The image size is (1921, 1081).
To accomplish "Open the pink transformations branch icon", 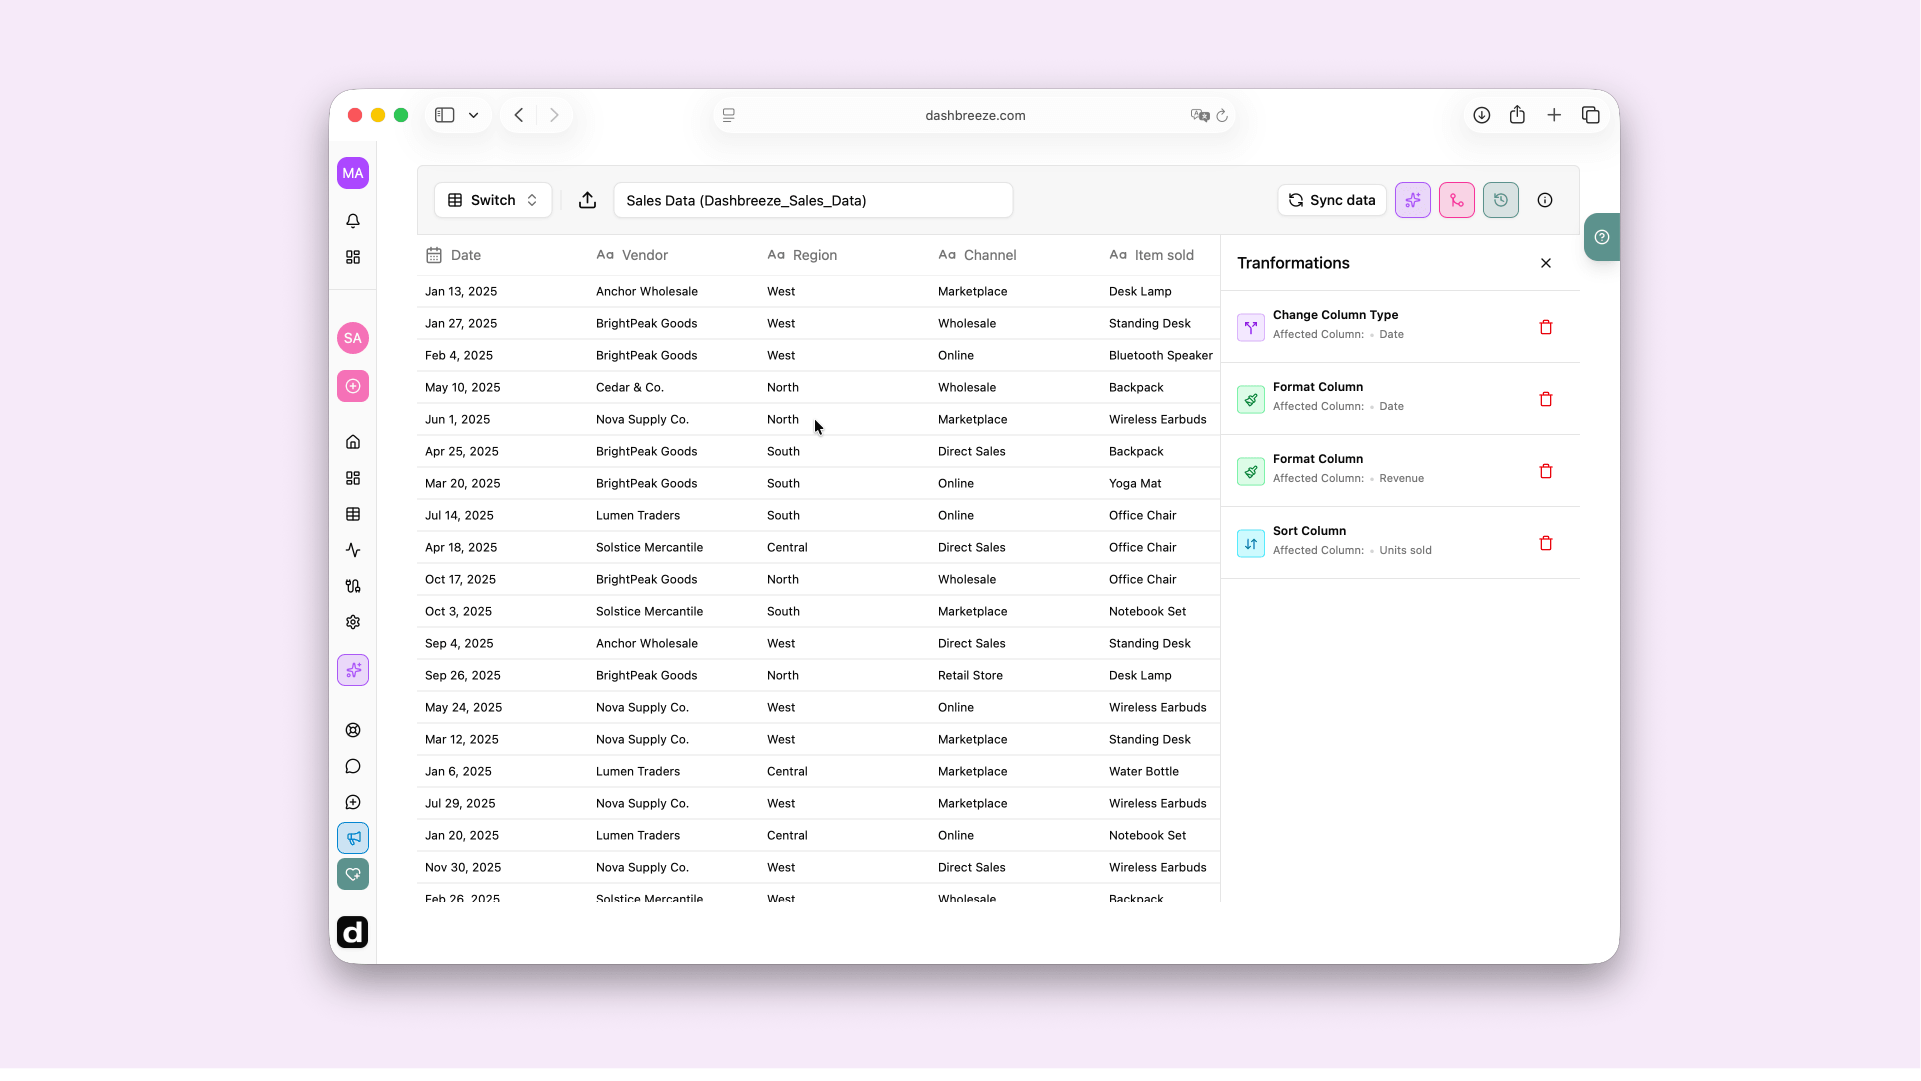I will tap(1457, 200).
